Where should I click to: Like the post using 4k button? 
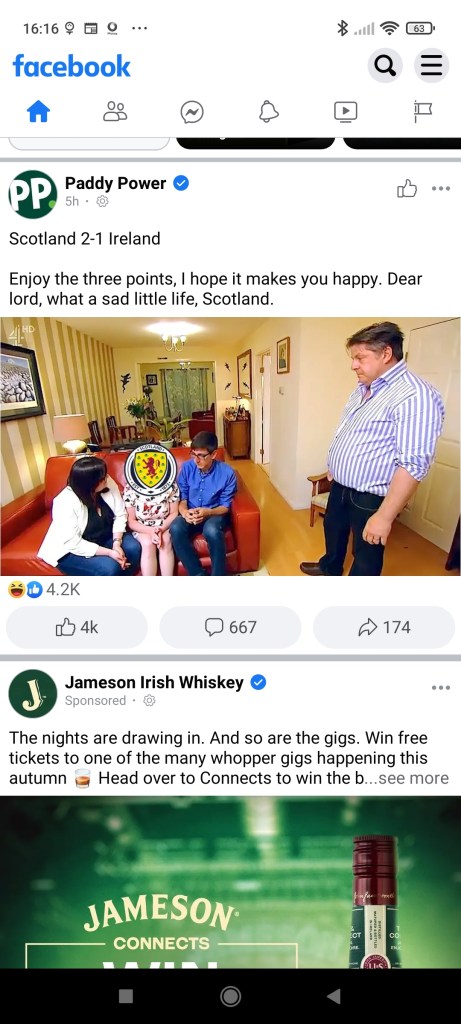(77, 627)
